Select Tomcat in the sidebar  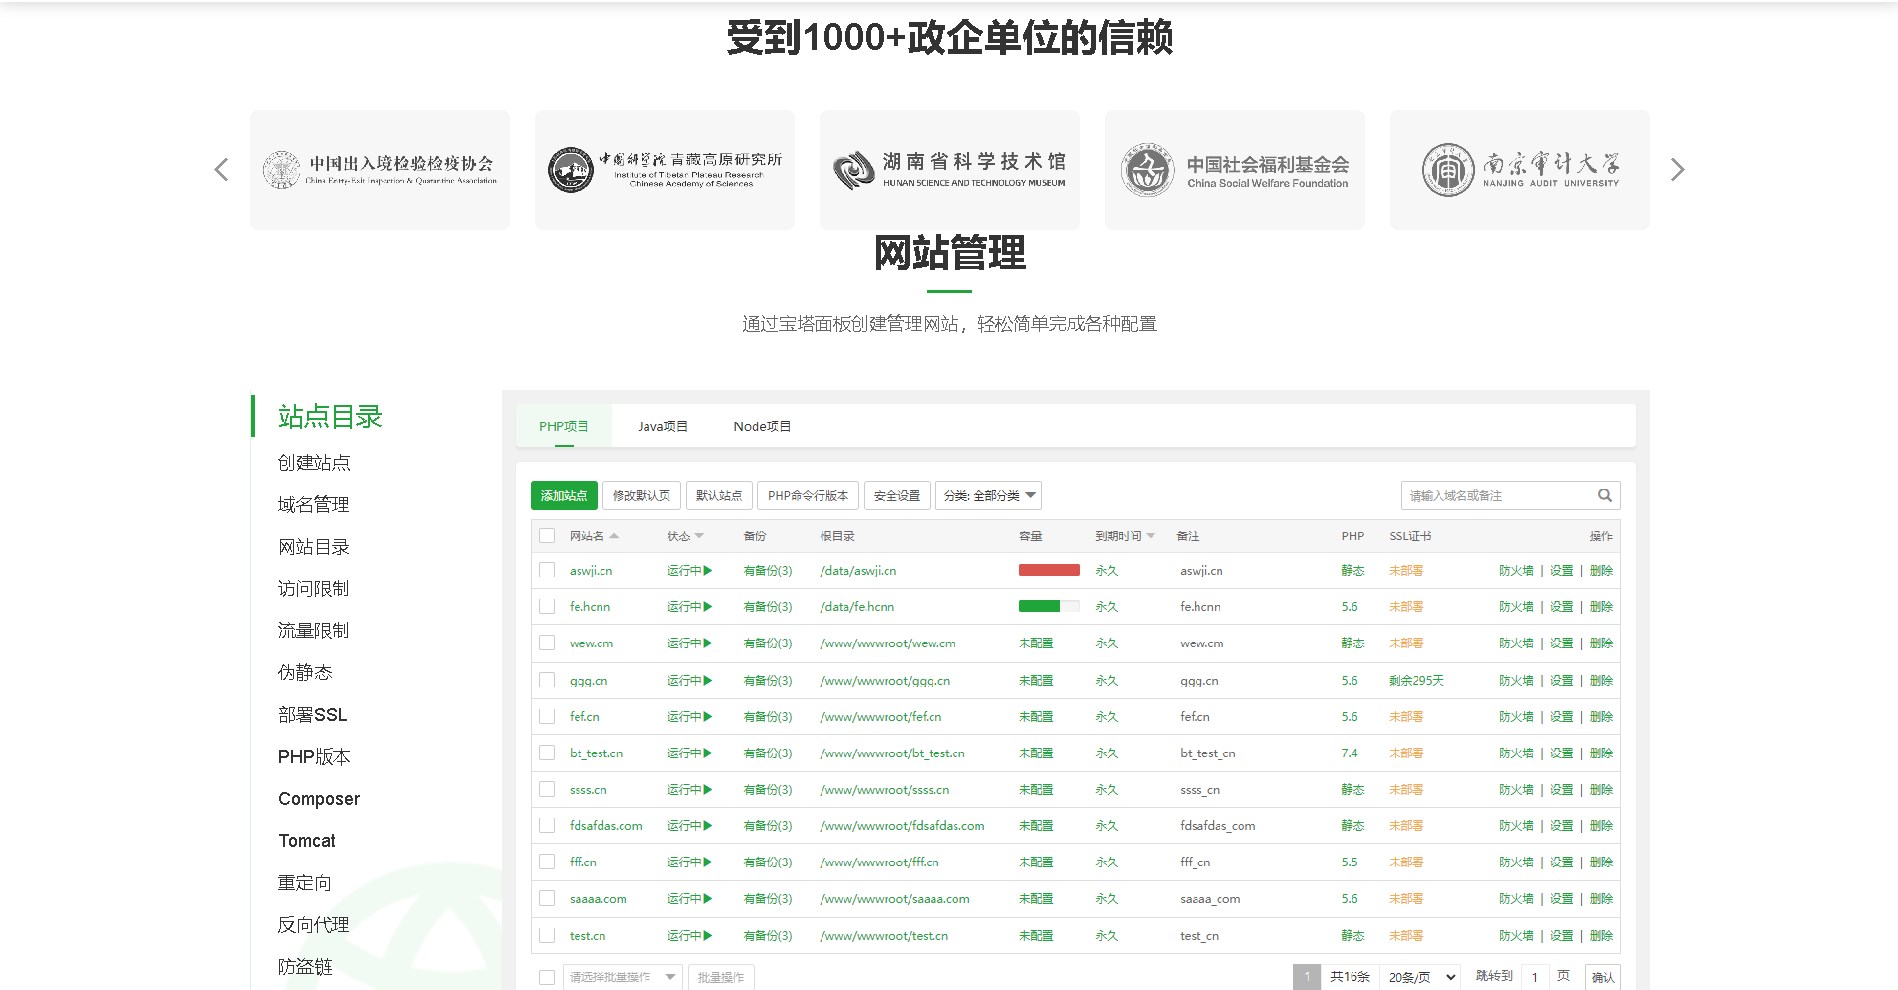click(x=307, y=841)
